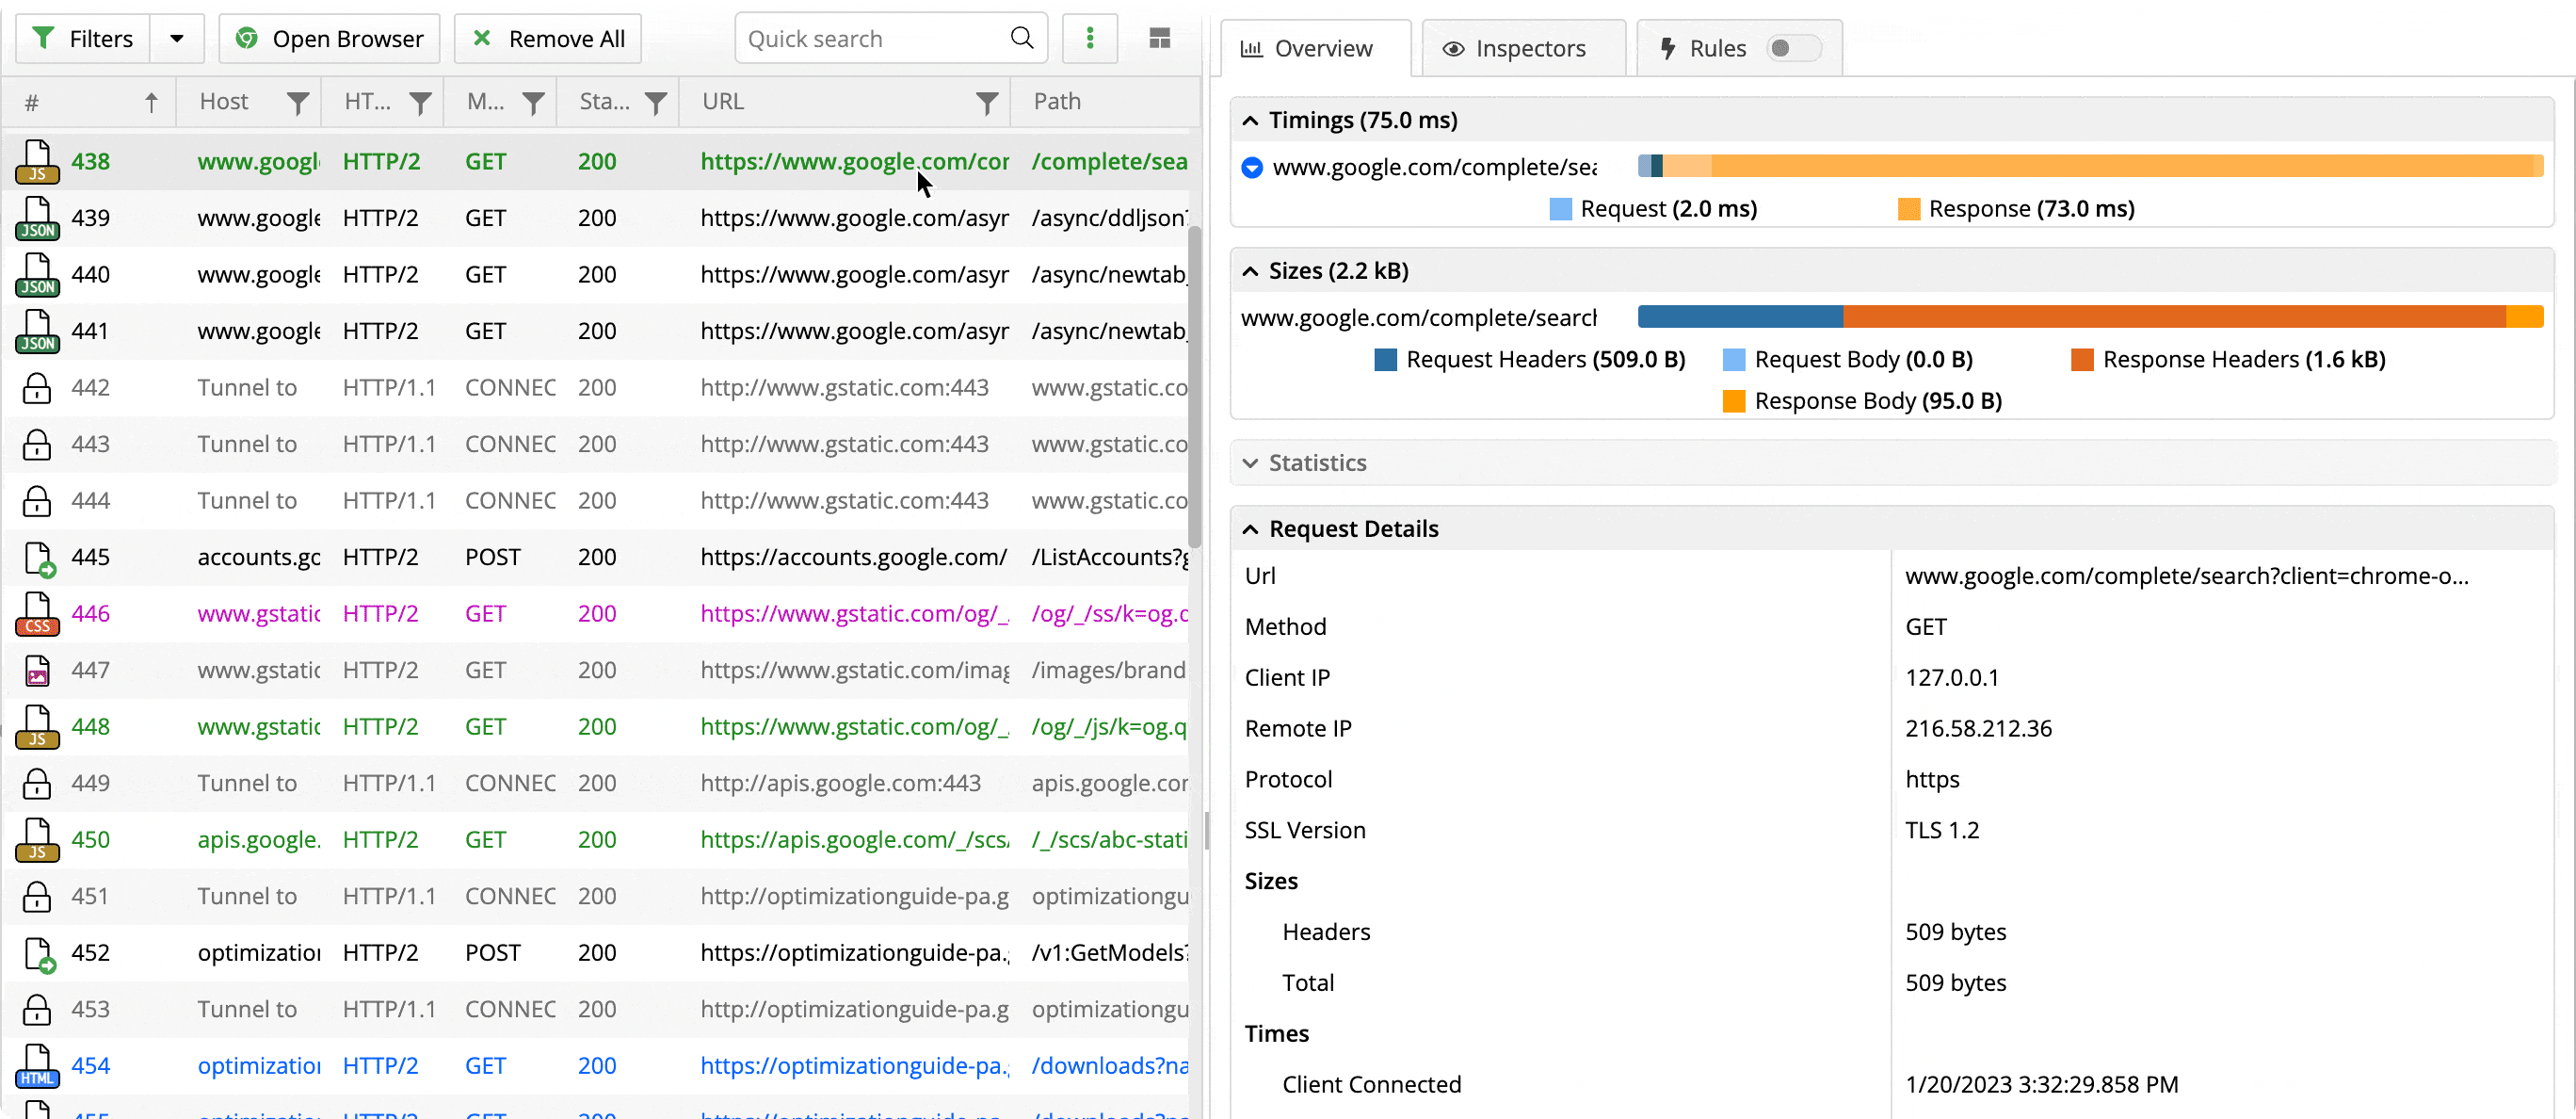Screen dimensions: 2576x1119
Task: Switch to the Inspectors tab
Action: point(1521,47)
